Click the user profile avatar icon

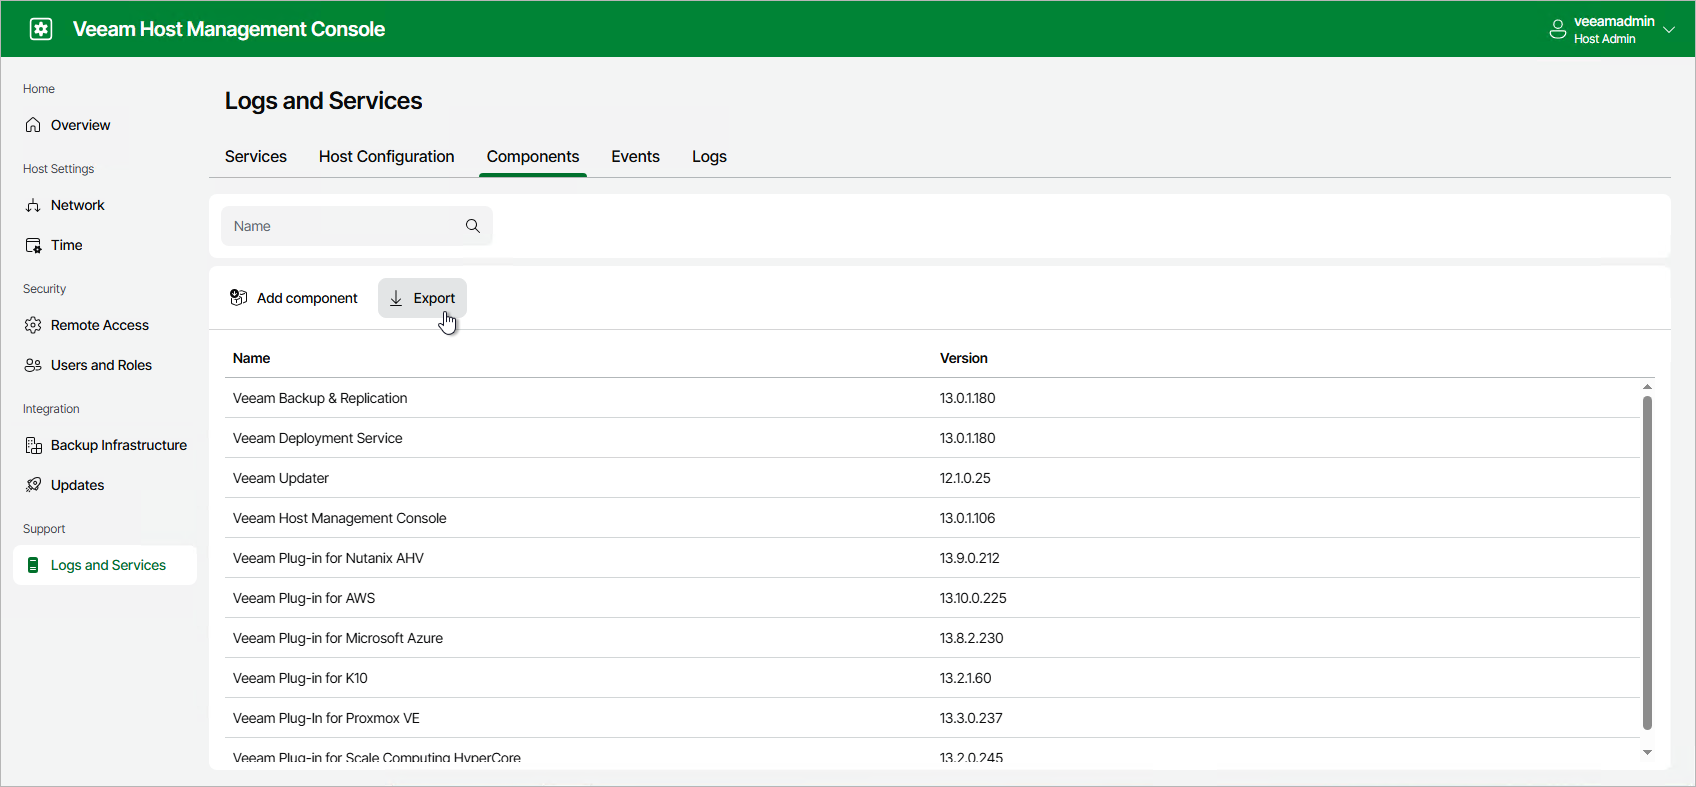click(x=1557, y=29)
